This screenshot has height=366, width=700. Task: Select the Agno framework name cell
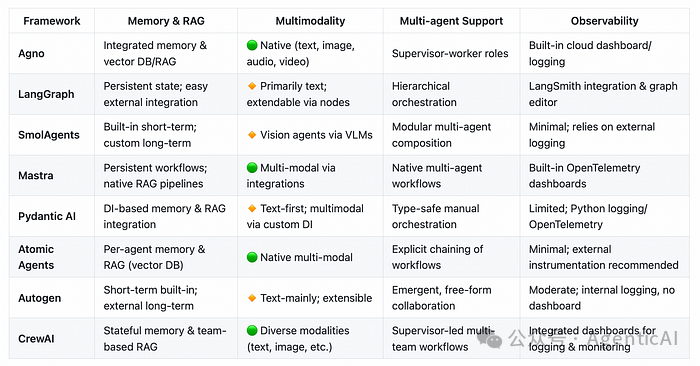52,54
